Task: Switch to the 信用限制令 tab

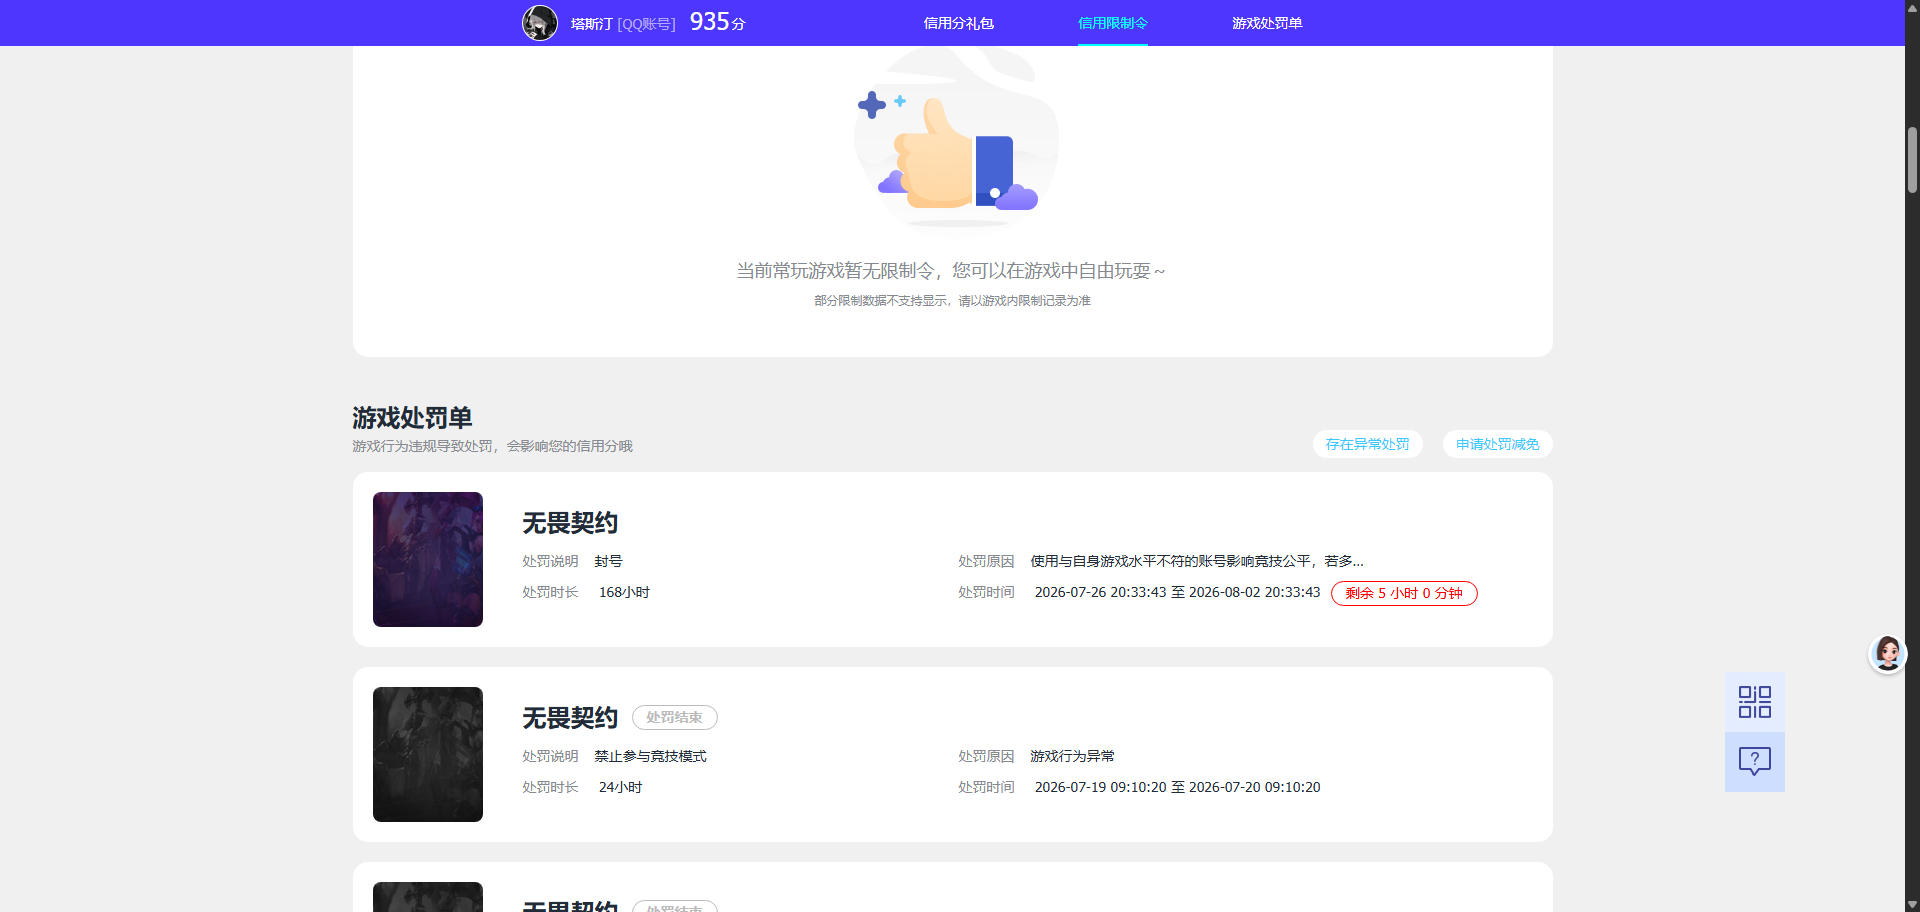Action: coord(1112,23)
